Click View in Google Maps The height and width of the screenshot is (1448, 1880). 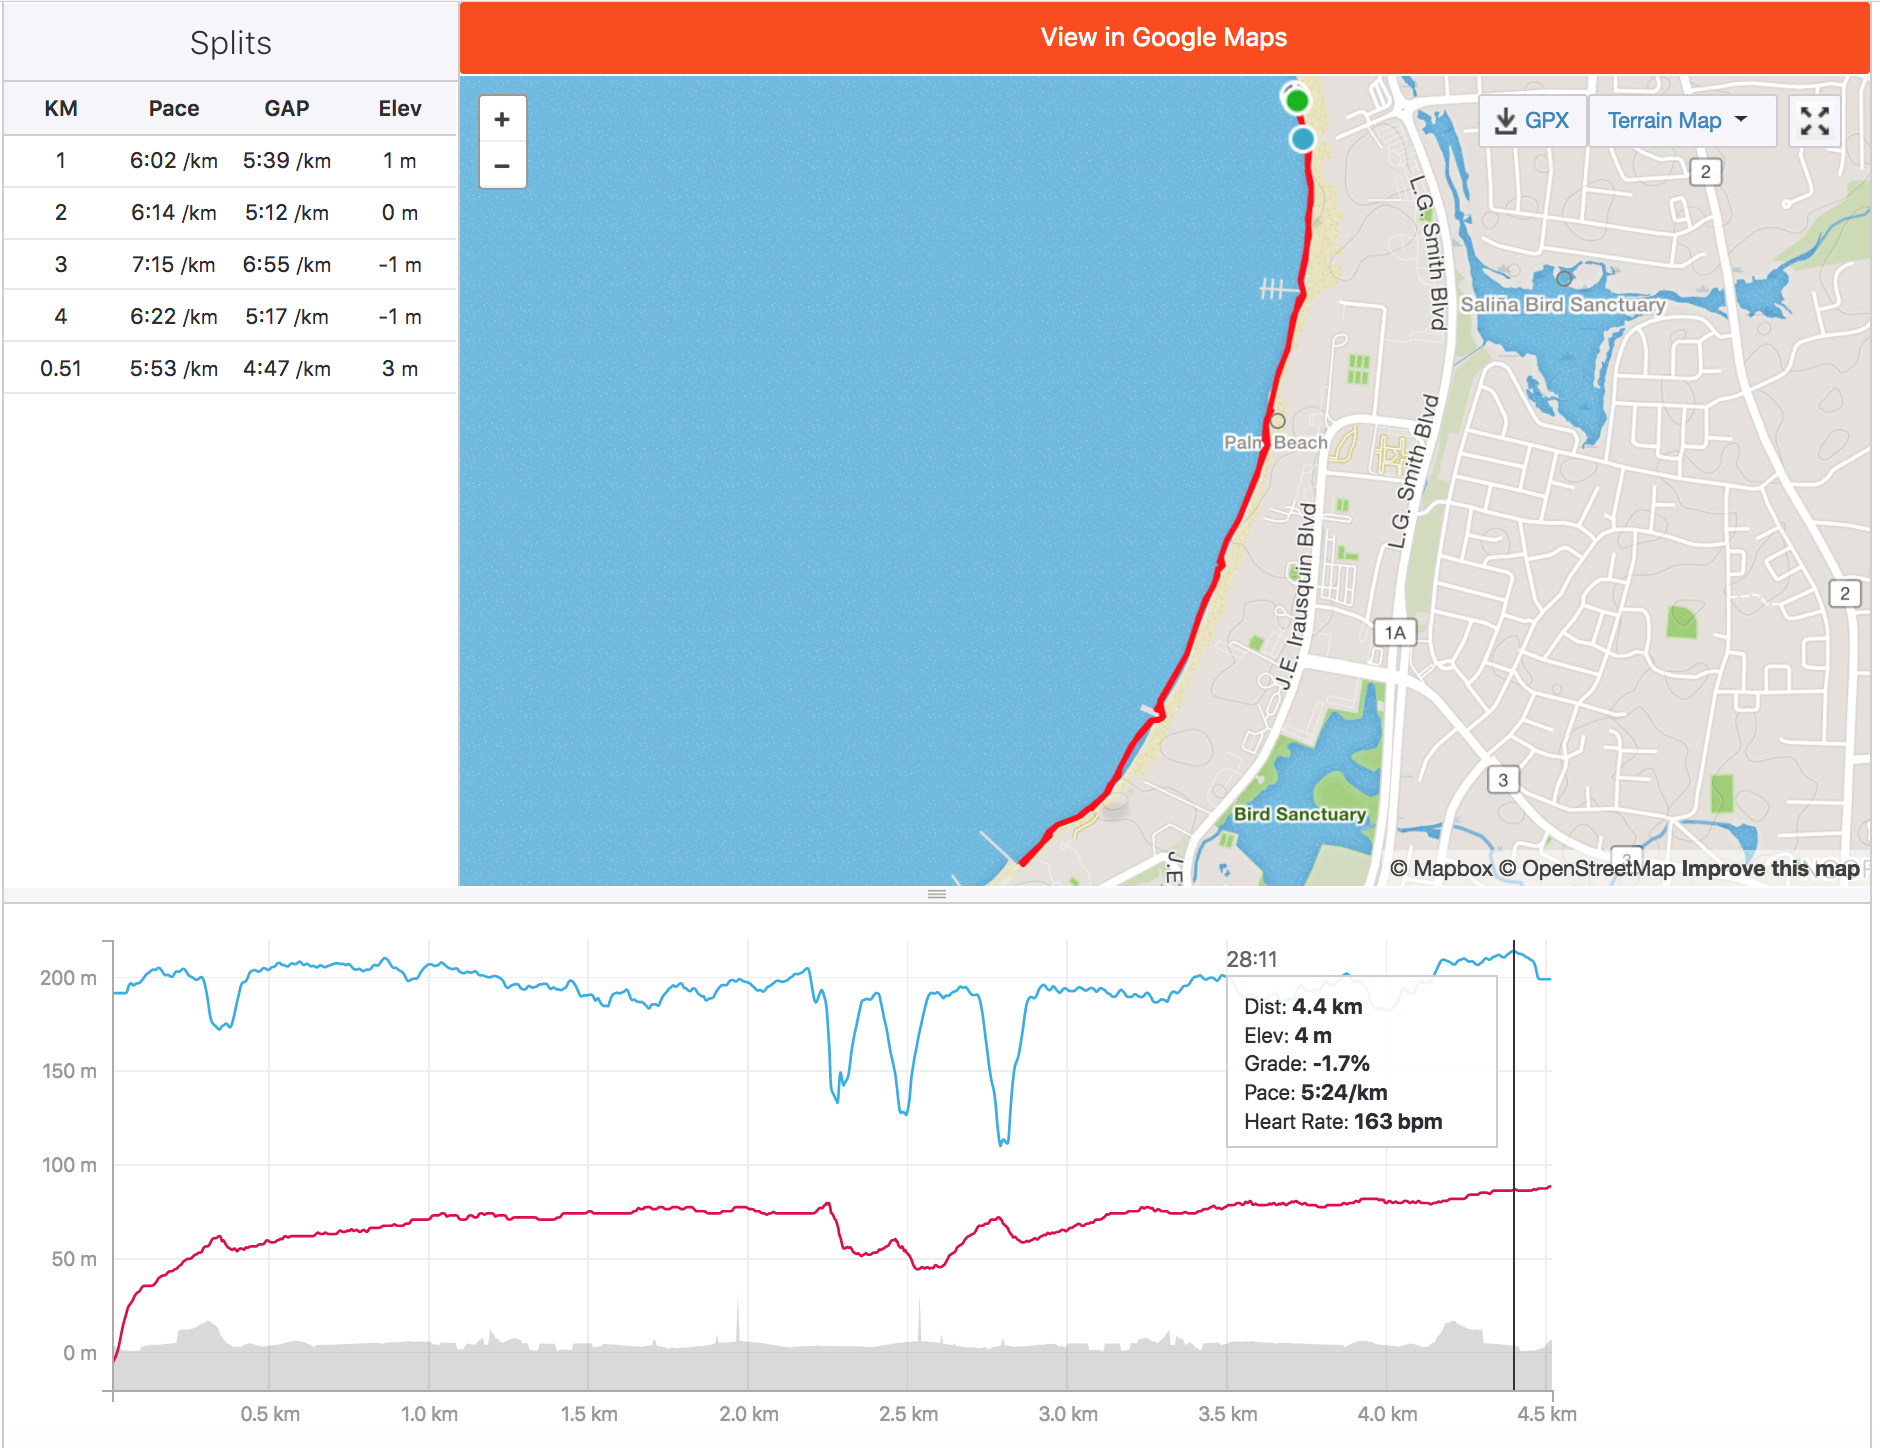tap(1163, 38)
